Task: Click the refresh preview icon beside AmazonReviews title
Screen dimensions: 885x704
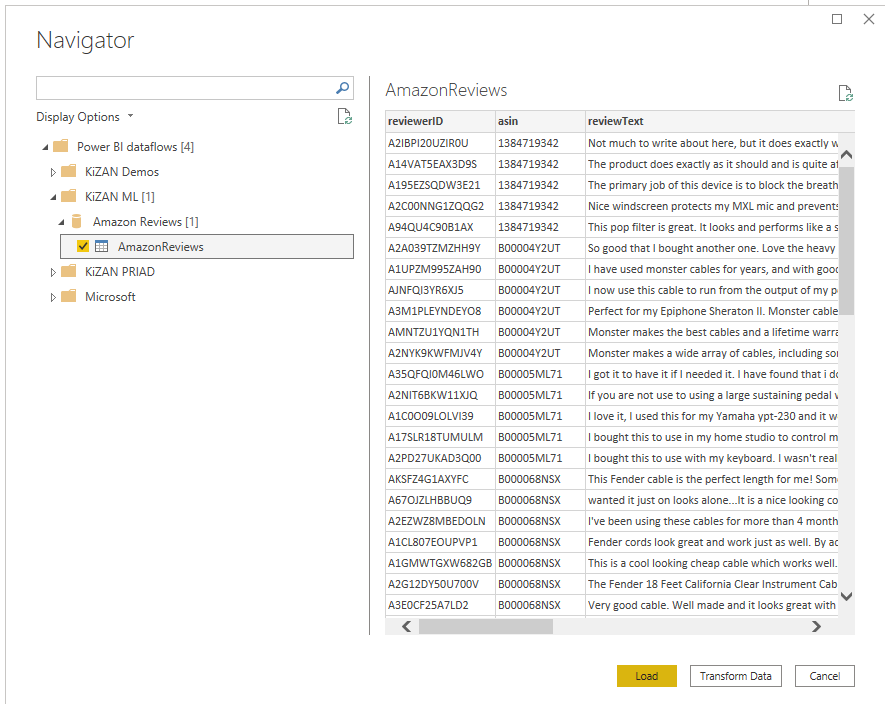Action: 845,92
